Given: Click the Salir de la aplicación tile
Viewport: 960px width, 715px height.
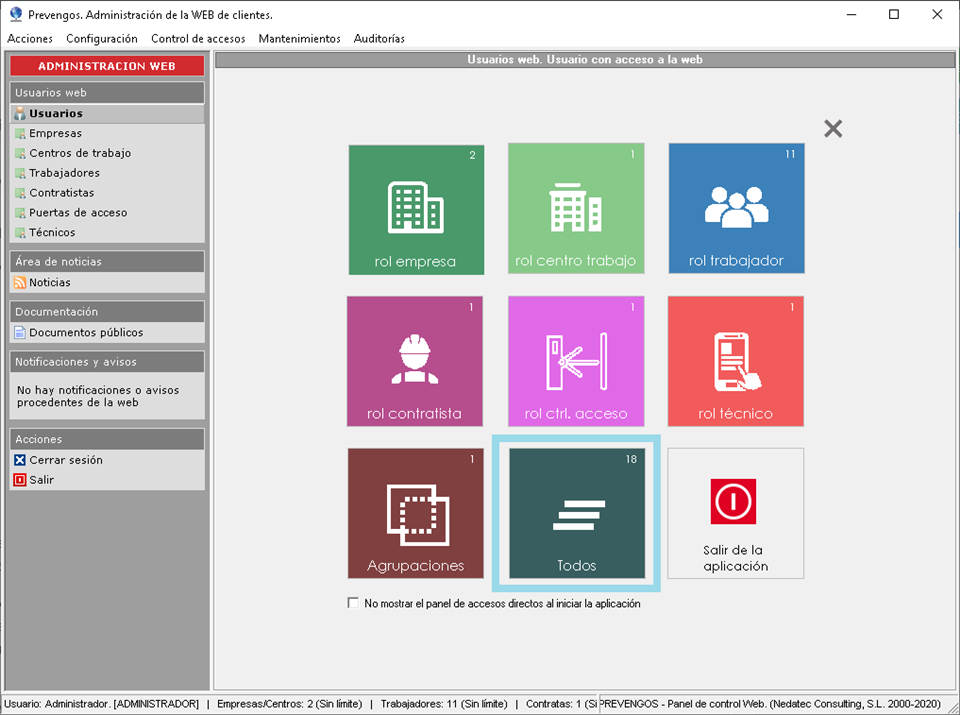Looking at the screenshot, I should (735, 513).
